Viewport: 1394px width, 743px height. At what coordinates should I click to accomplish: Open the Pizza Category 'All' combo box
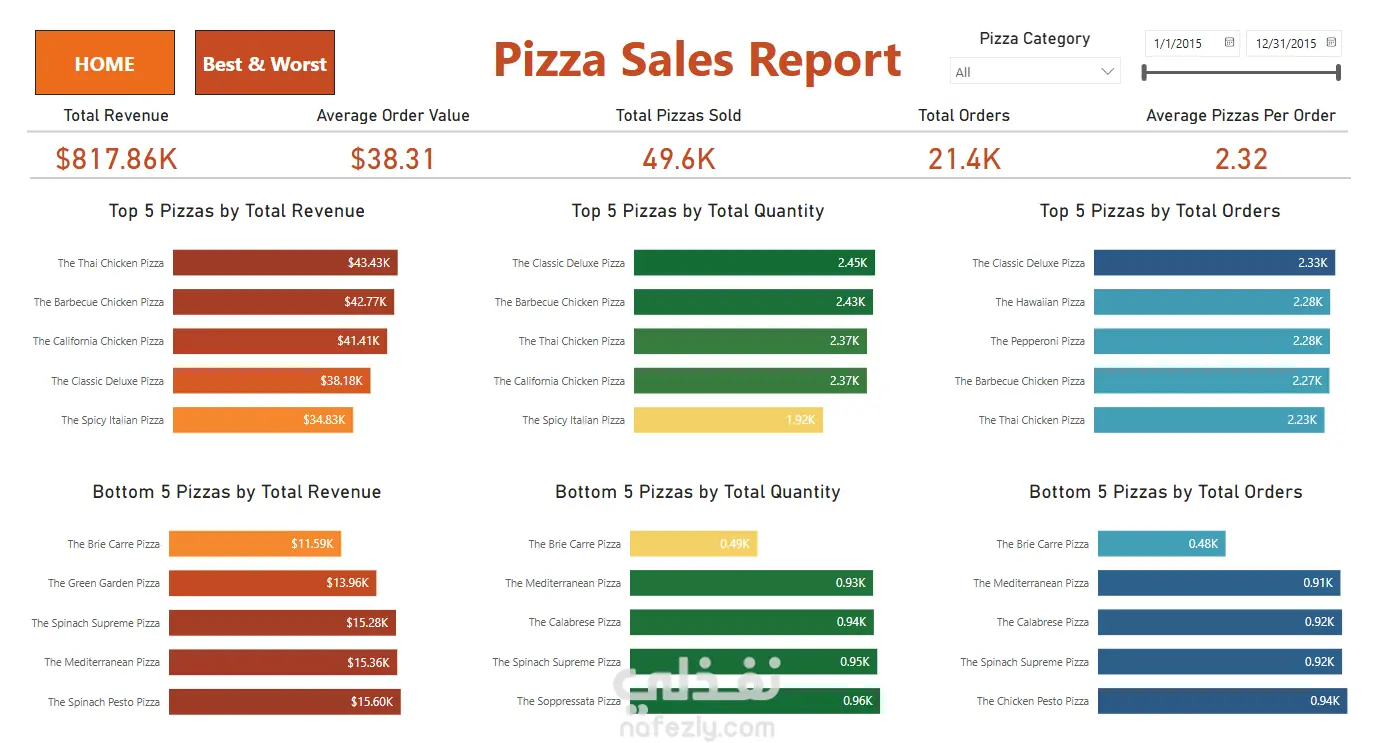(x=1035, y=72)
